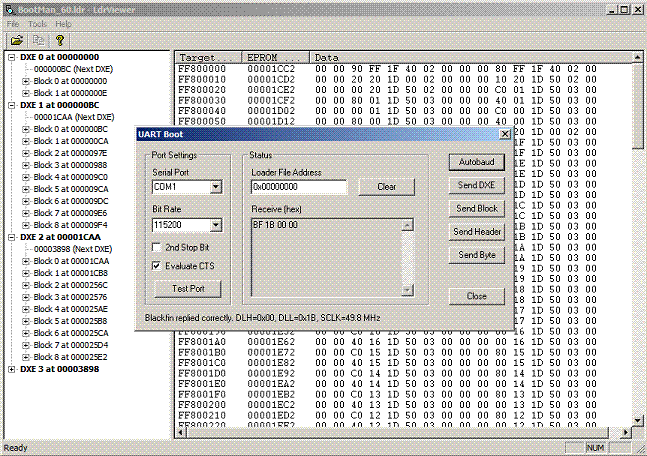647x456 pixels.
Task: Click the open file folder icon
Action: click(17, 40)
